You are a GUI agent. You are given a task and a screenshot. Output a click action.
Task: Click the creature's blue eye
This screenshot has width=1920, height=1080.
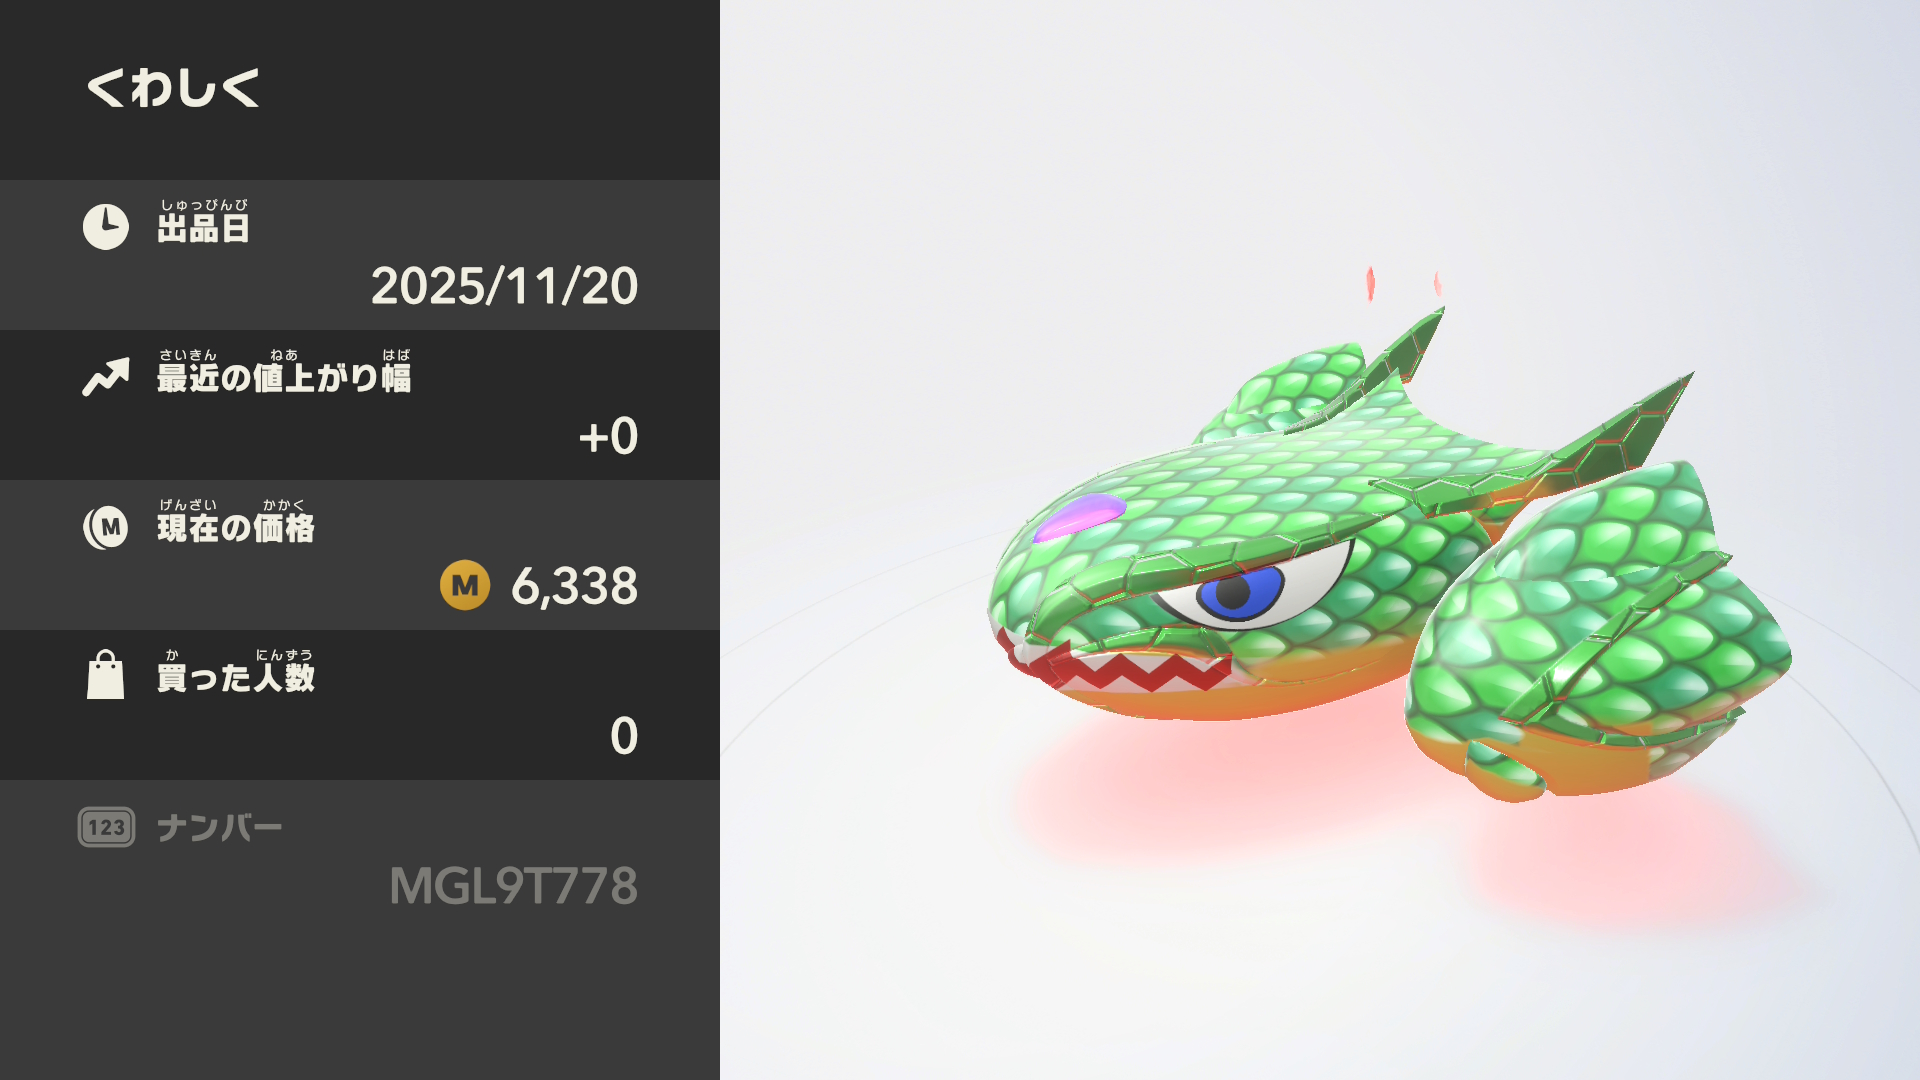tap(1238, 592)
